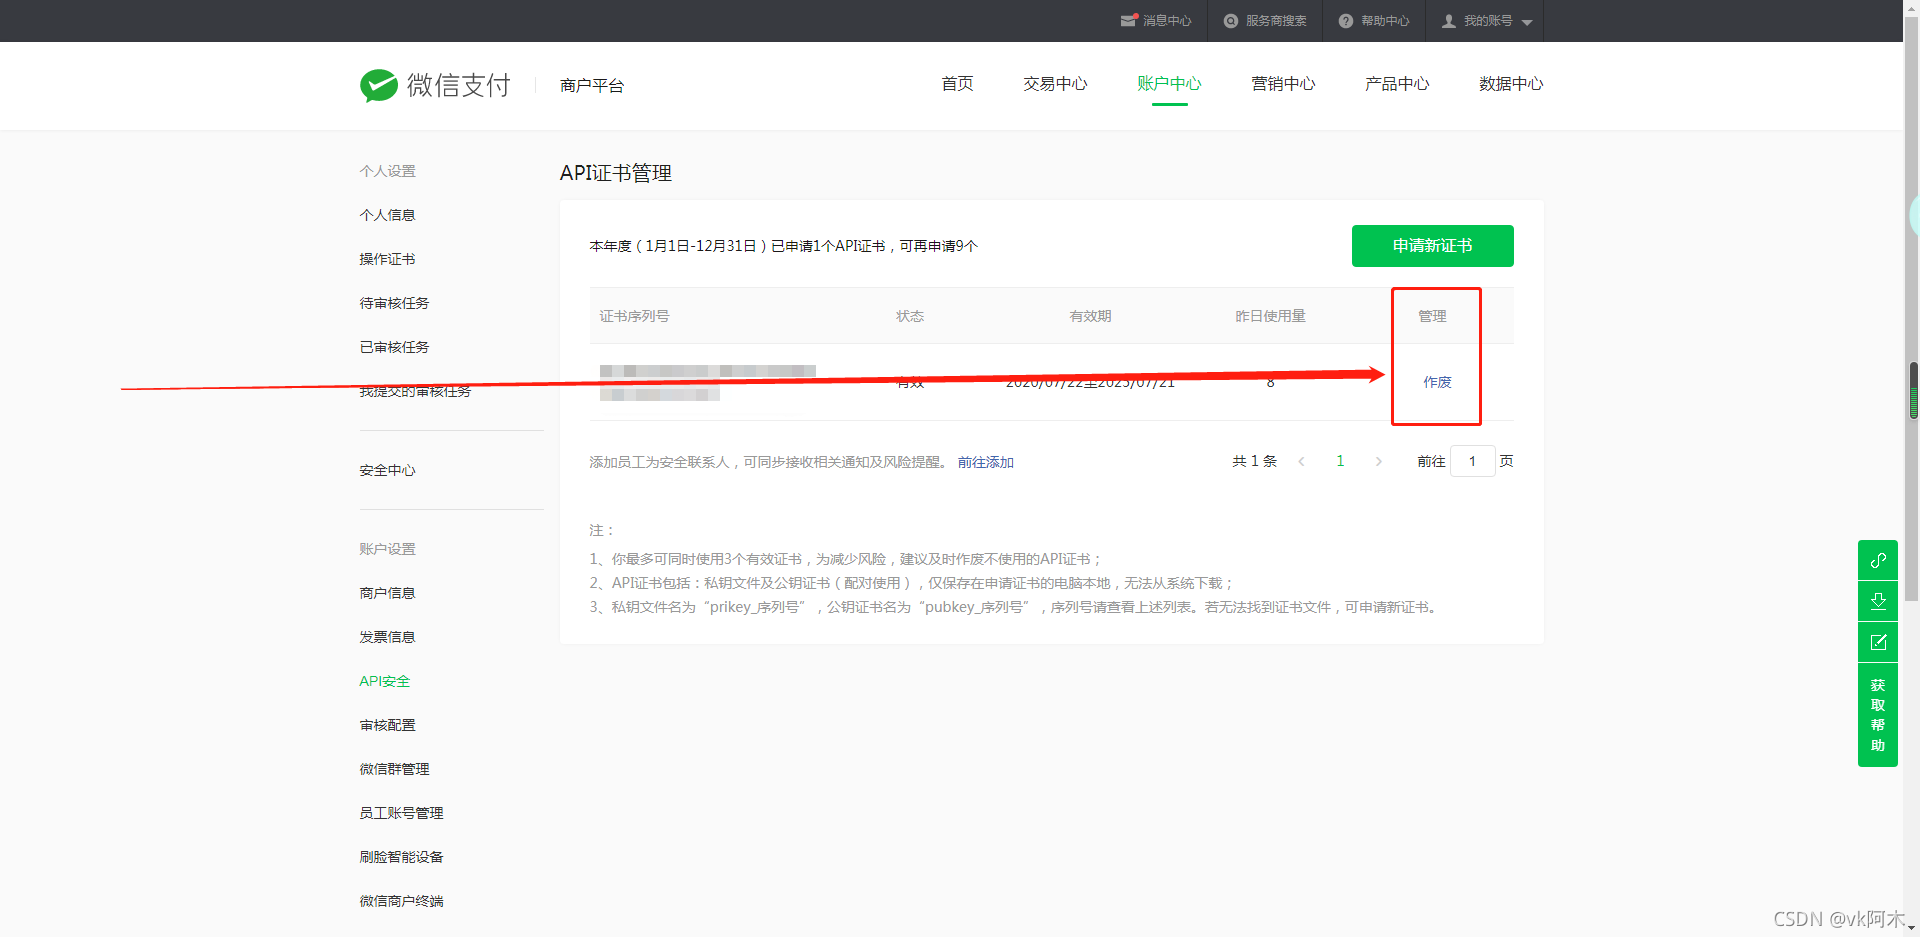Image resolution: width=1920 pixels, height=937 pixels.
Task: Click the WeChat Pay logo icon
Action: pyautogui.click(x=379, y=86)
